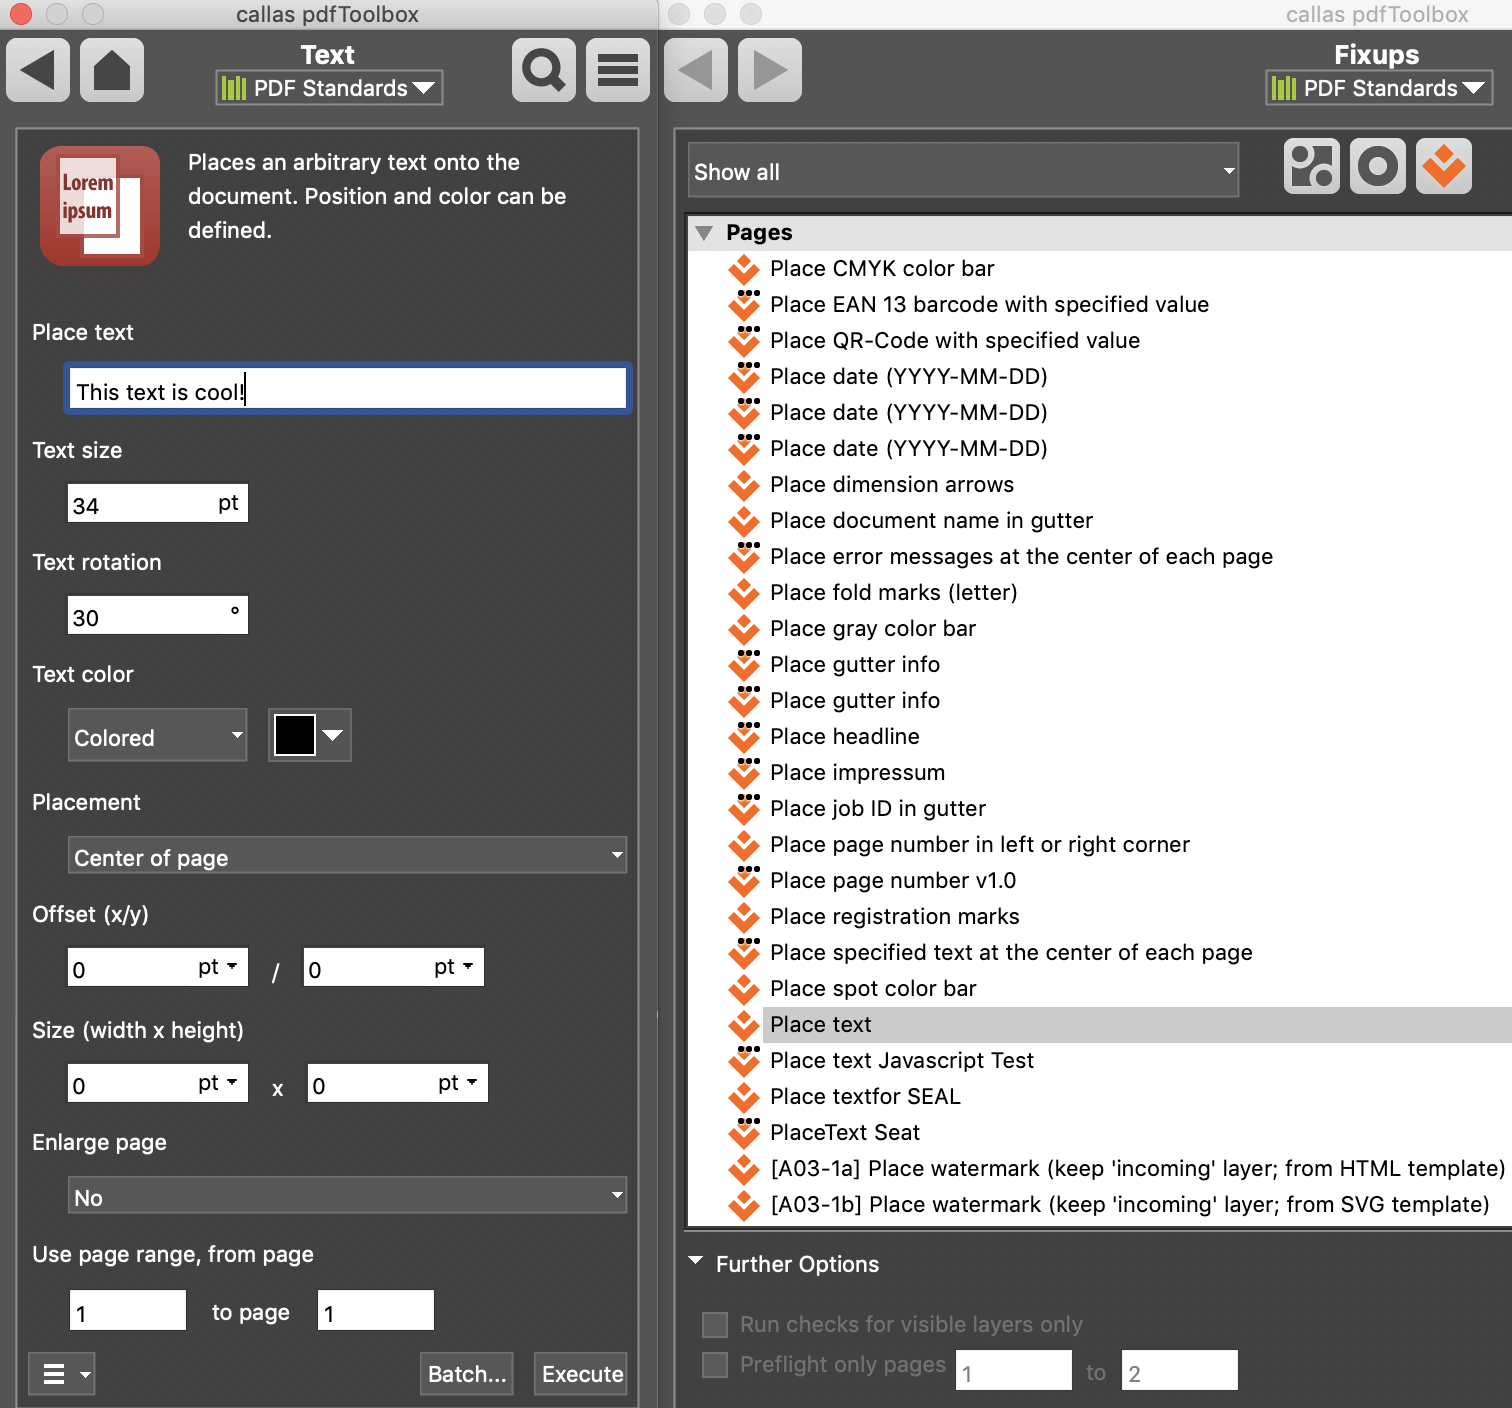The image size is (1512, 1408).
Task: Open the Offset x unit pt selector
Action: click(x=218, y=967)
